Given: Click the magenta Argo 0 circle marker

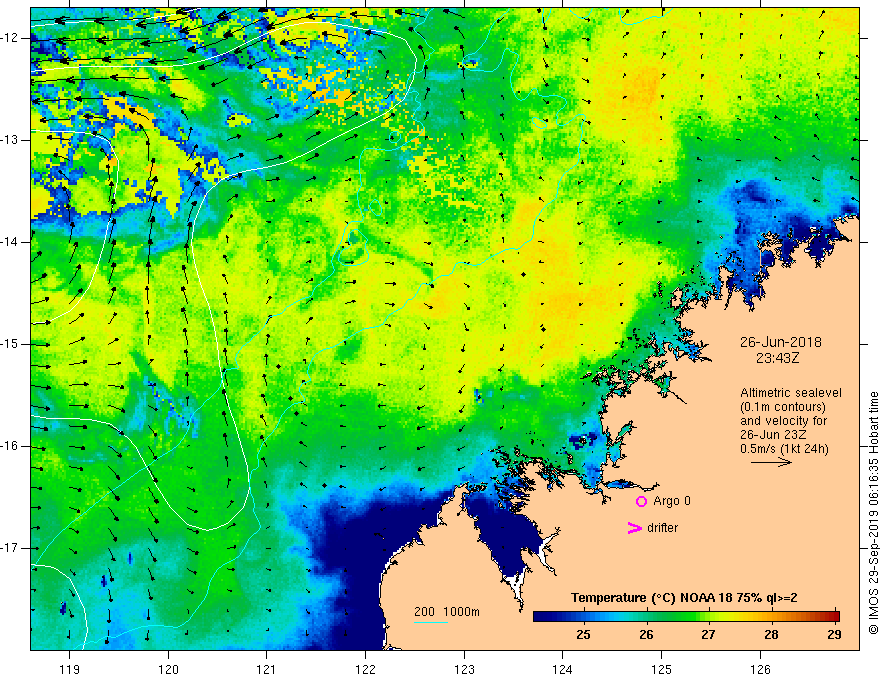Looking at the screenshot, I should [x=641, y=501].
